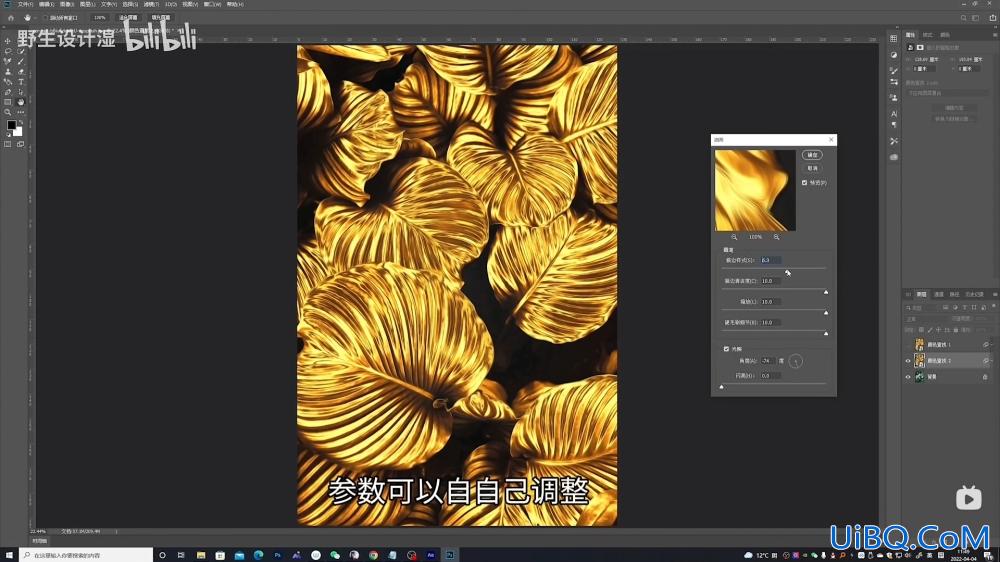Click the lock icon on the 背景 layer
This screenshot has width=1000, height=562.
click(985, 377)
